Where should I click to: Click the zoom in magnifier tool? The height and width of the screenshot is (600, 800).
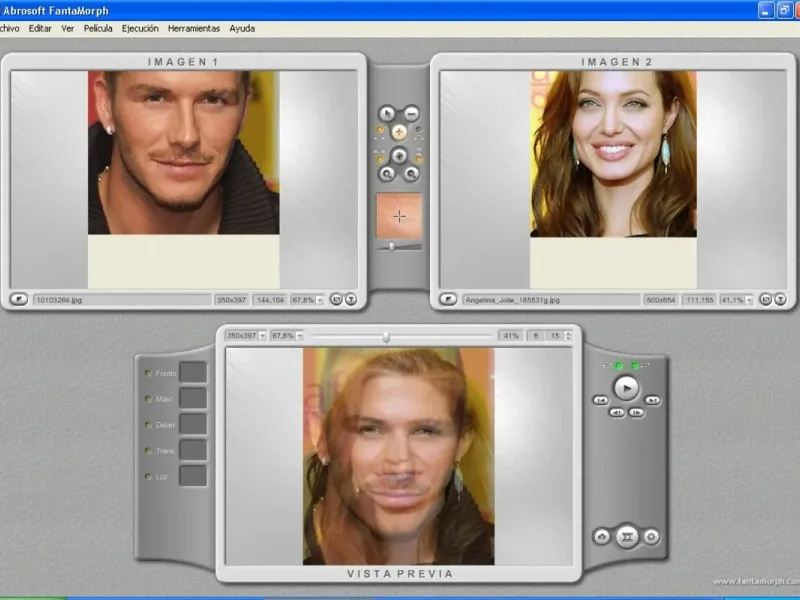coord(386,174)
